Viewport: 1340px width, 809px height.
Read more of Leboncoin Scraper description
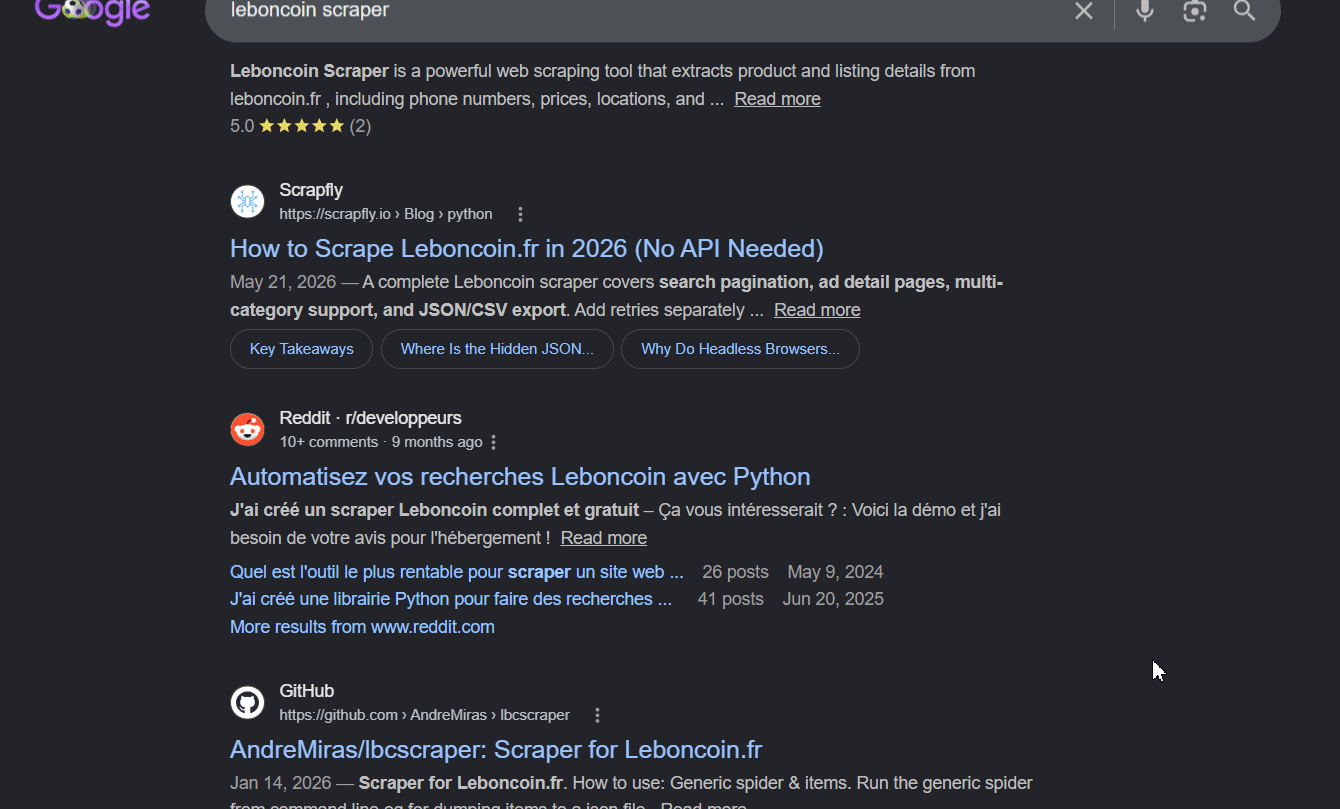pos(777,99)
